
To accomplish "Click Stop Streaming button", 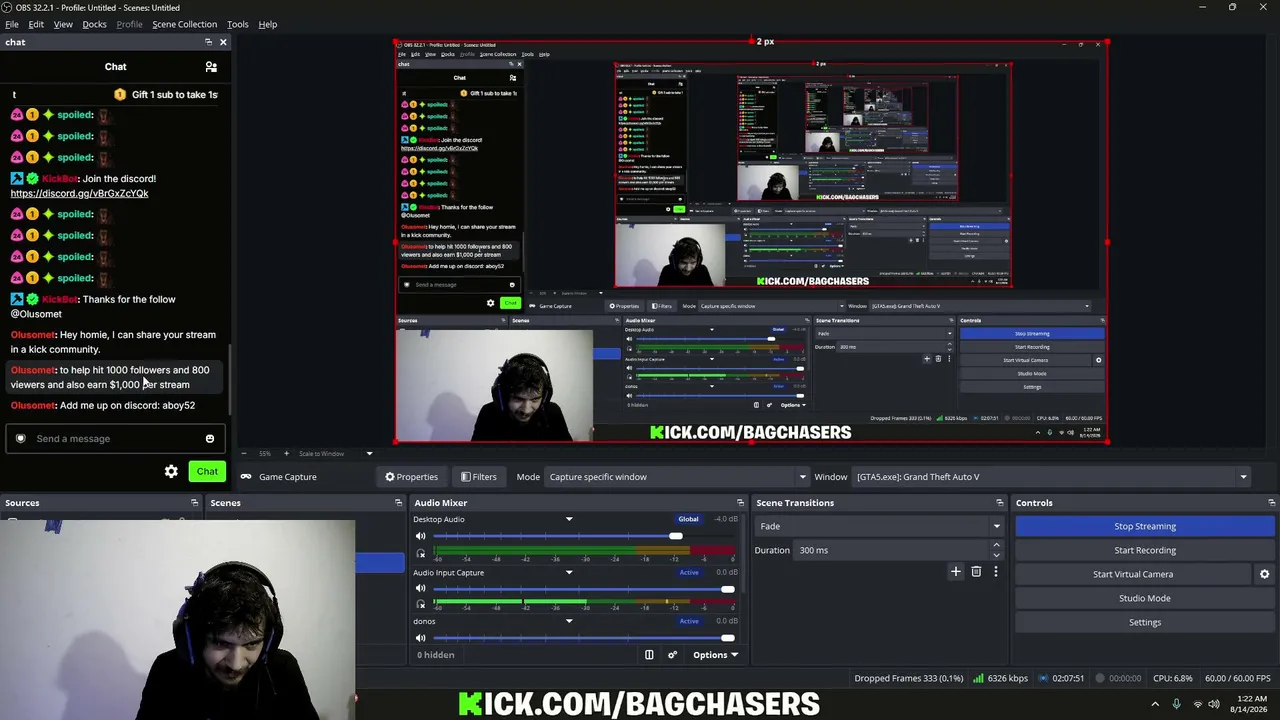I will (x=1145, y=526).
